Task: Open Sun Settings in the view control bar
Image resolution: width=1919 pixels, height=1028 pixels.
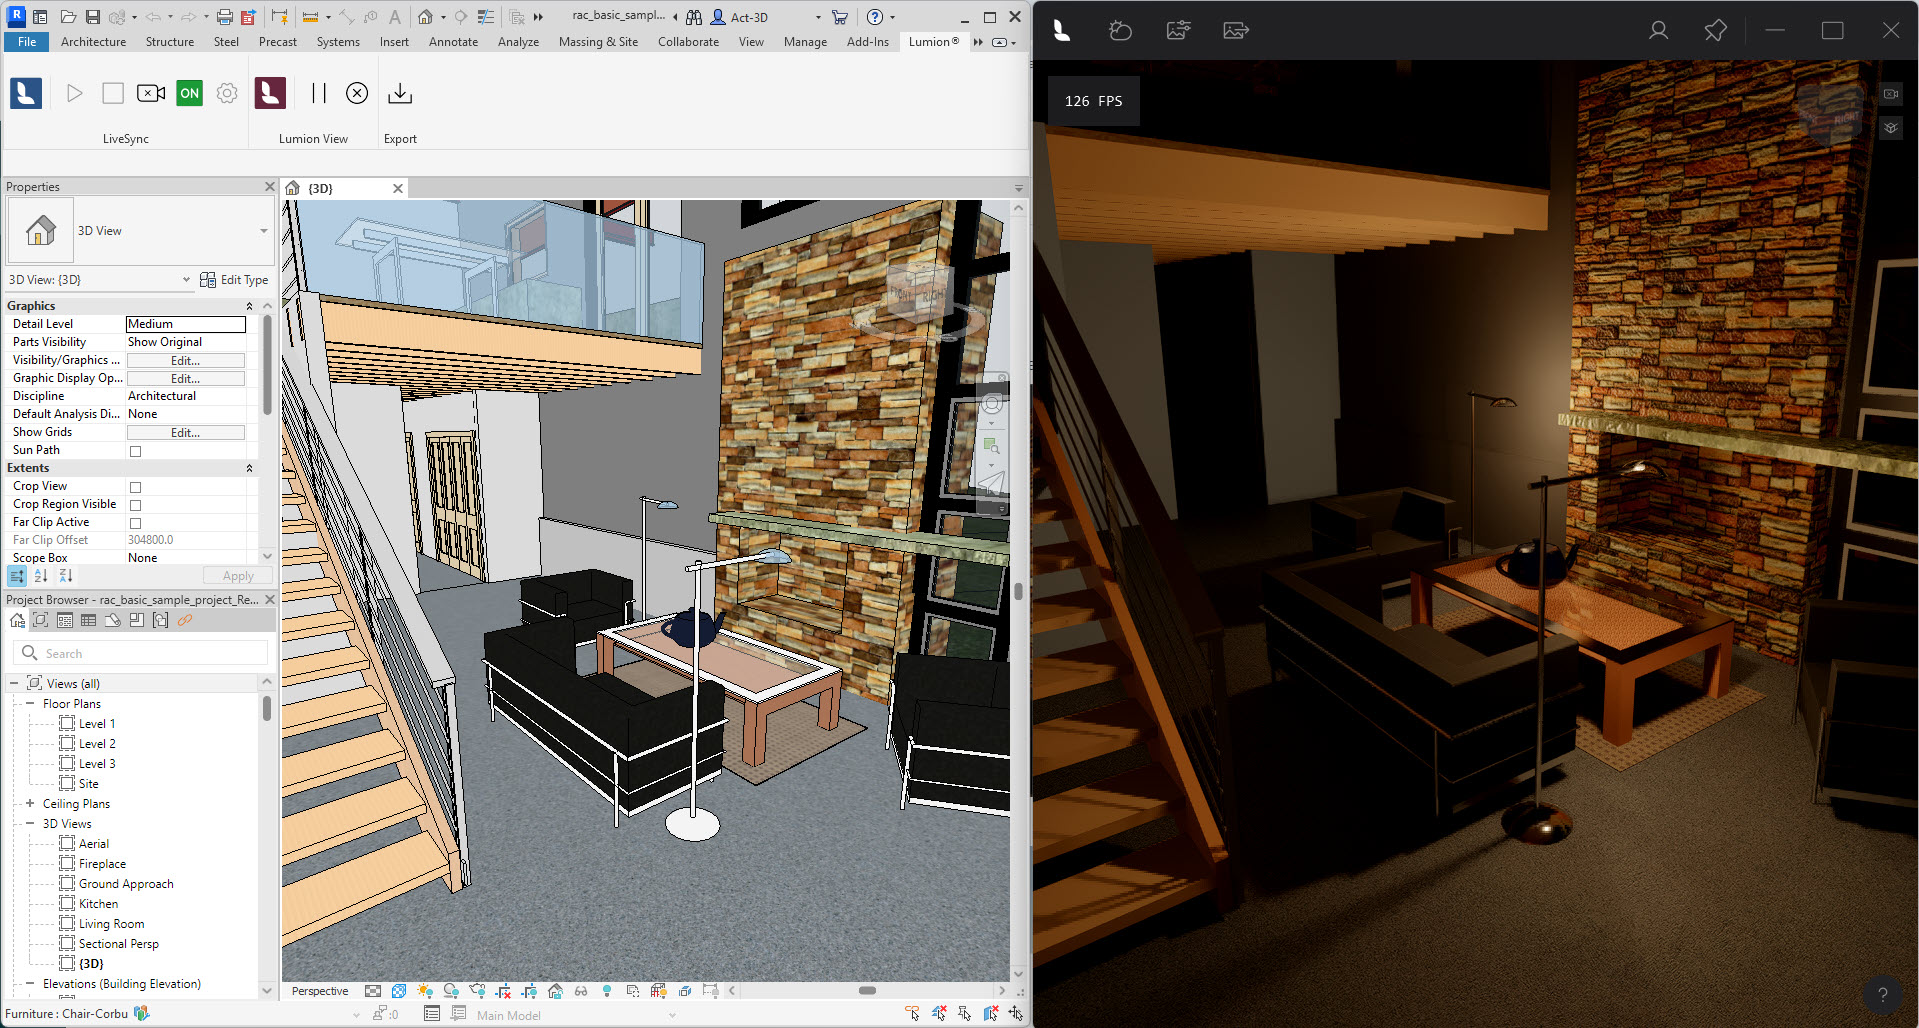Action: [424, 991]
